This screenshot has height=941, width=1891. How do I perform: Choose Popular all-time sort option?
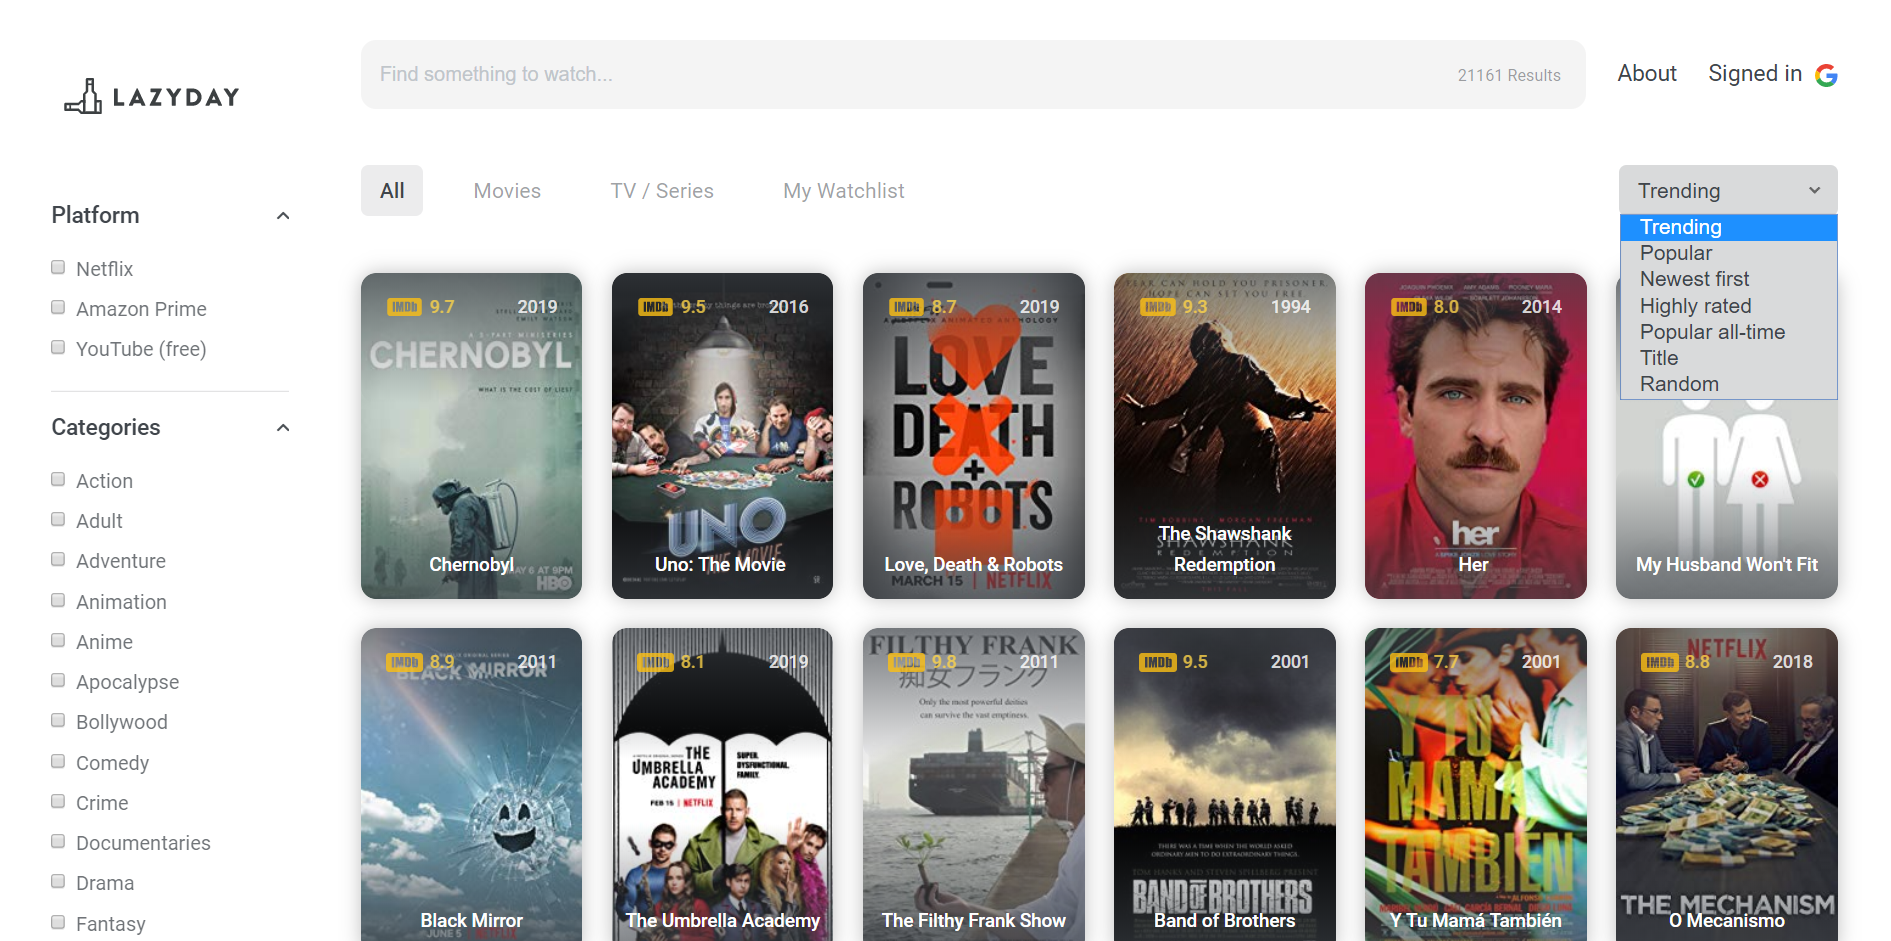click(1728, 332)
